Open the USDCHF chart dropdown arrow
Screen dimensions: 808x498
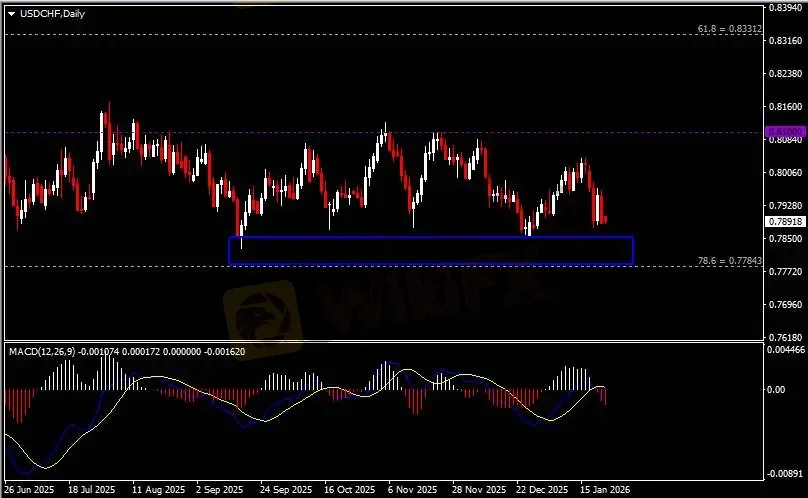(11, 13)
